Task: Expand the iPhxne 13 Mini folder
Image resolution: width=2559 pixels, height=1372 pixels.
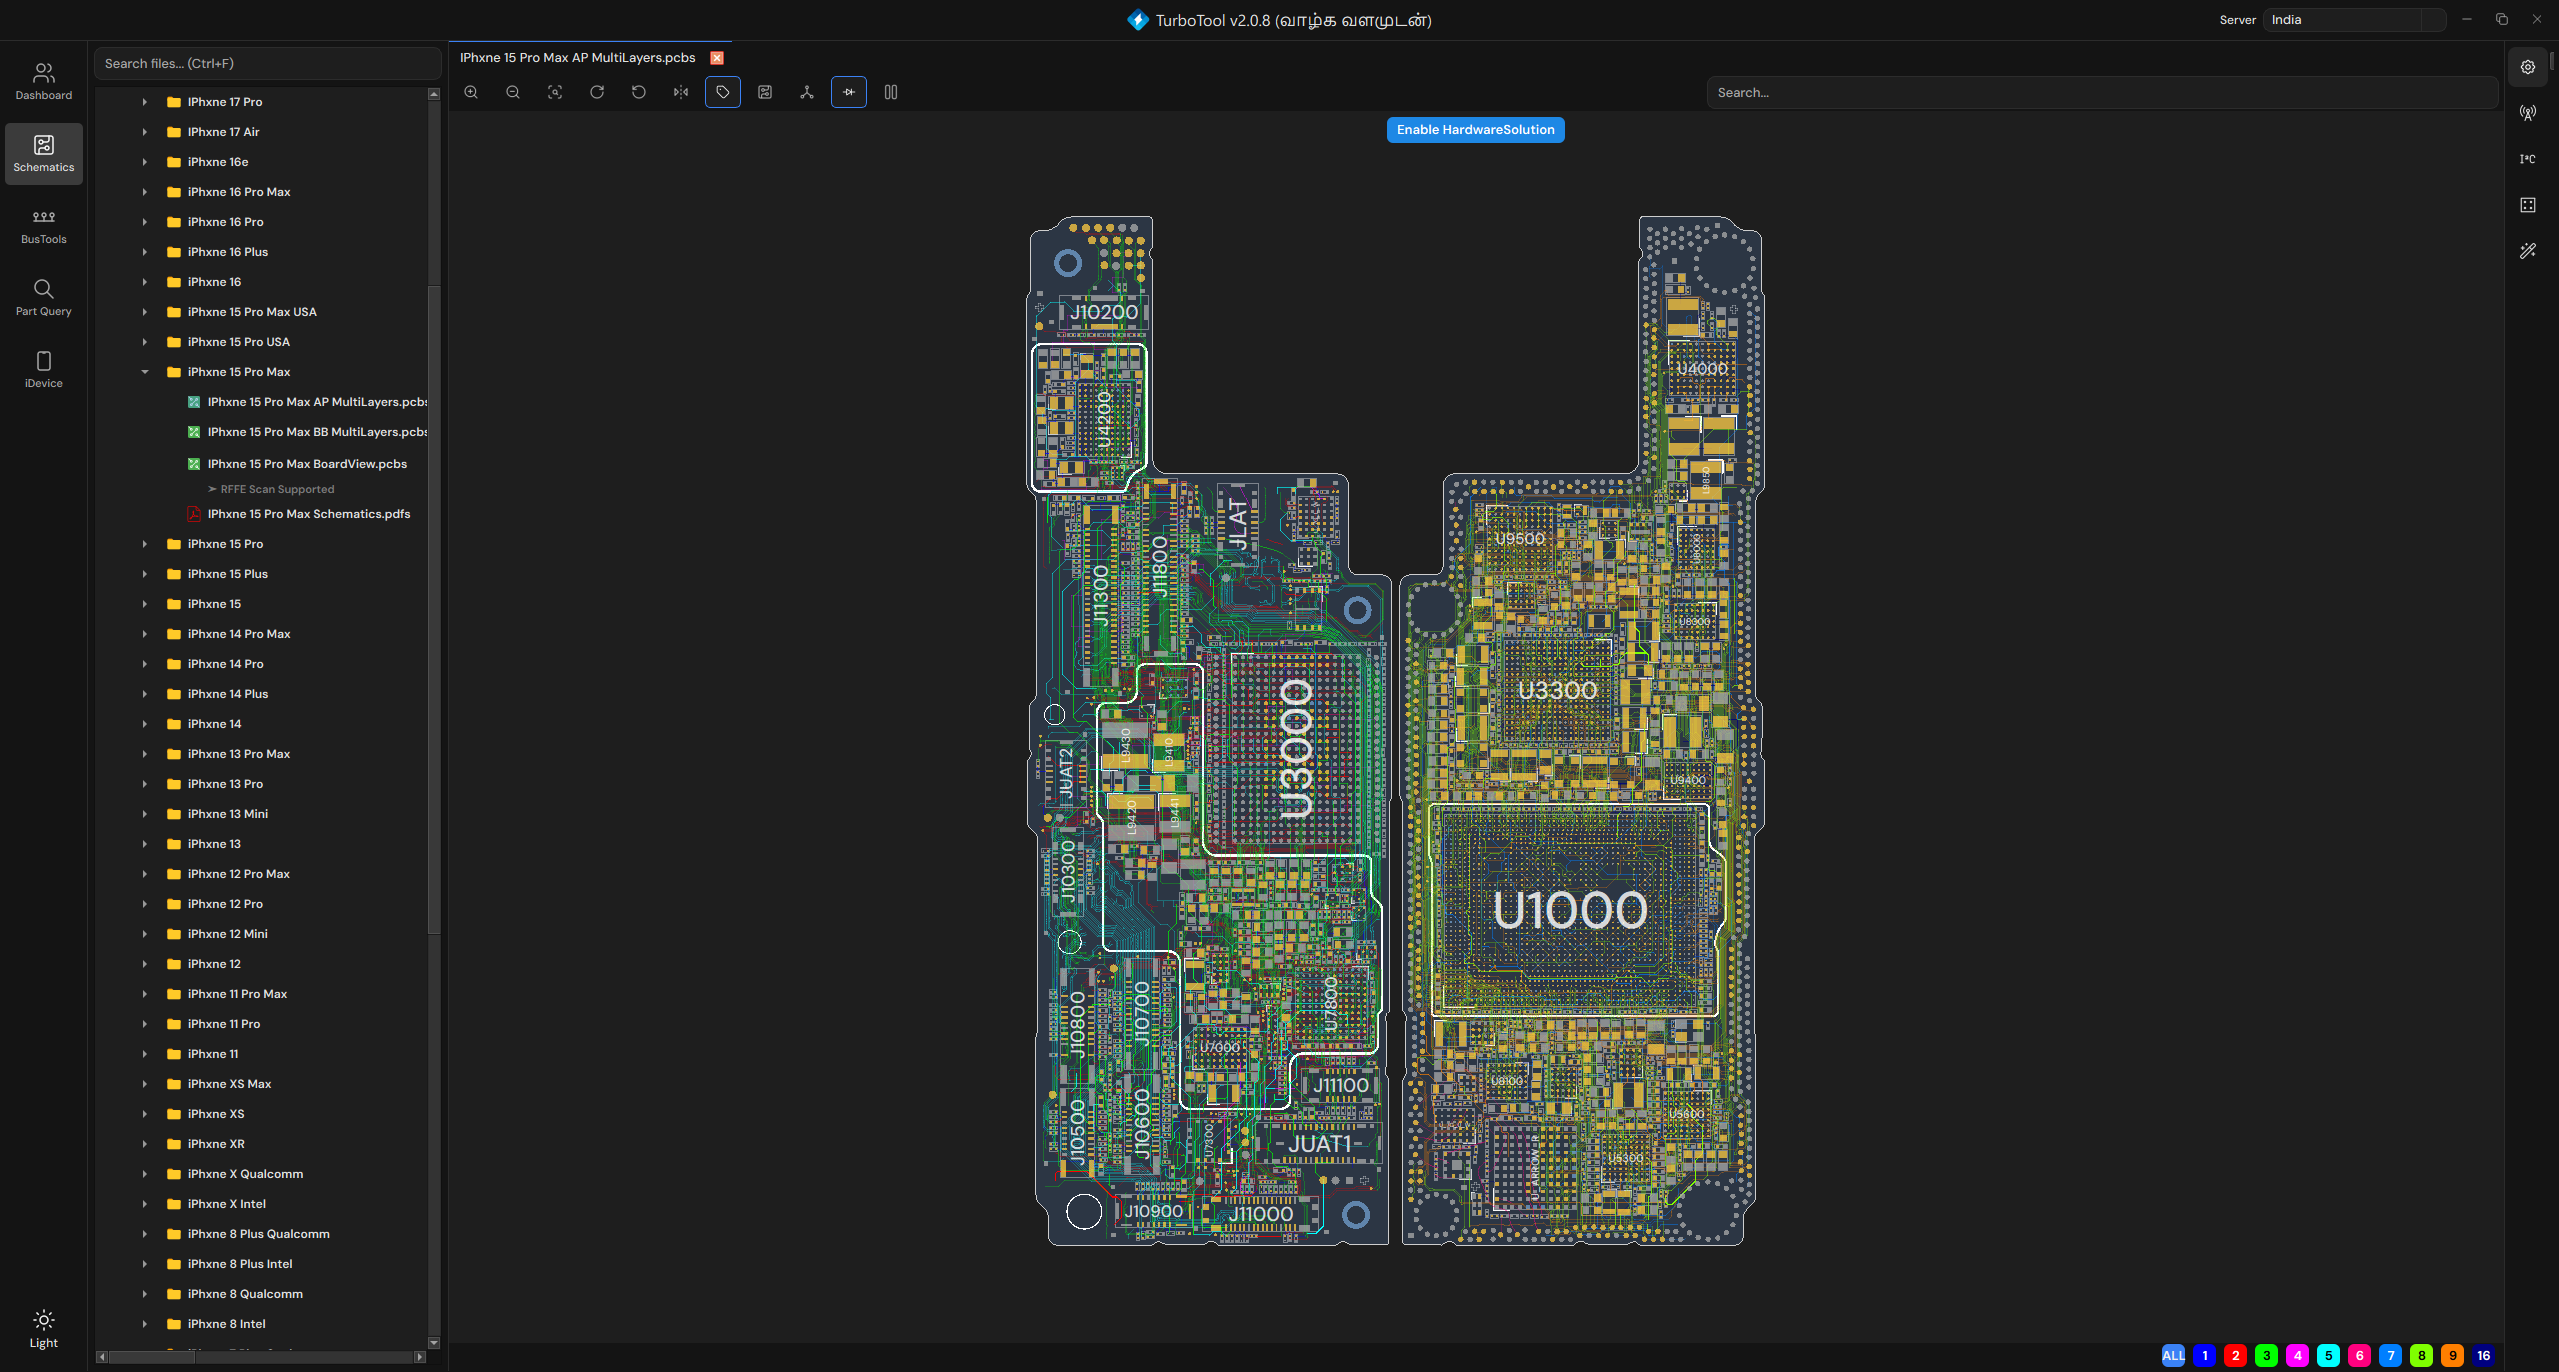Action: pos(145,814)
